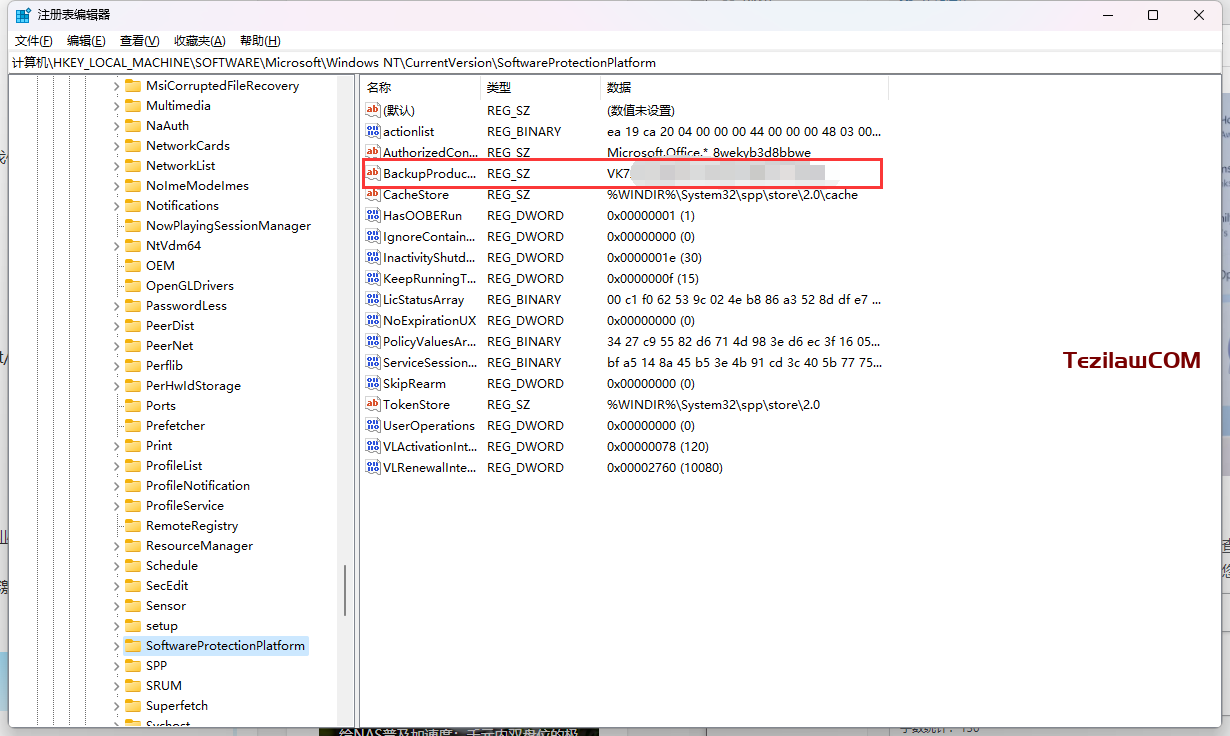The image size is (1230, 736).
Task: Click the binary icon beside actionlist
Action: tap(373, 131)
